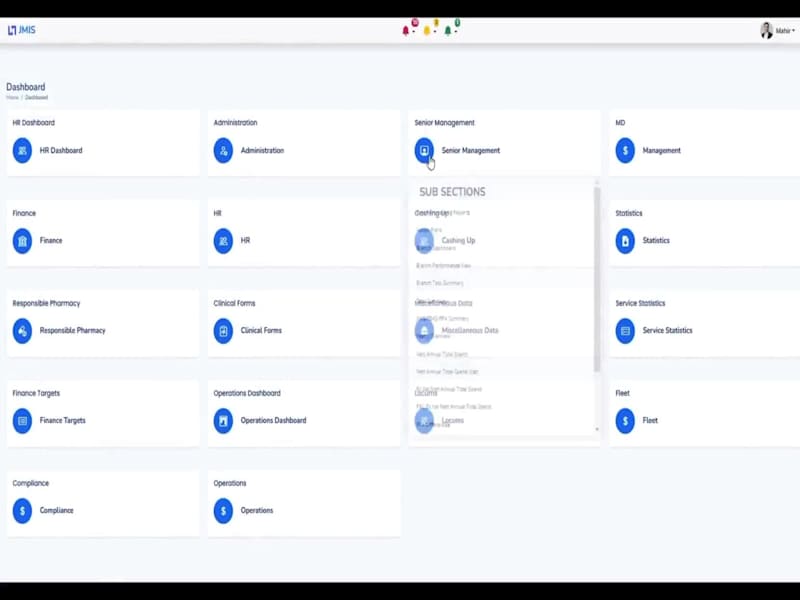800x600 pixels.
Task: Open the Management link in MD card
Action: tap(661, 151)
